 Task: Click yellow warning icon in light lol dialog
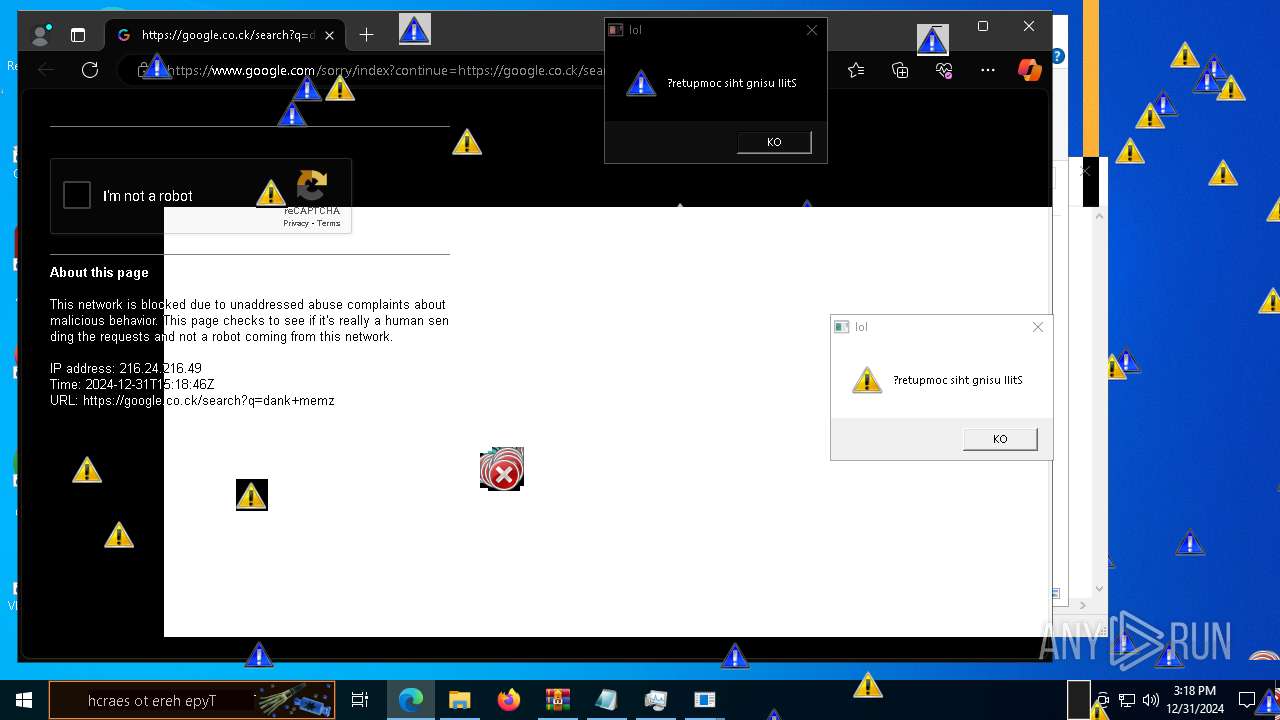point(867,380)
